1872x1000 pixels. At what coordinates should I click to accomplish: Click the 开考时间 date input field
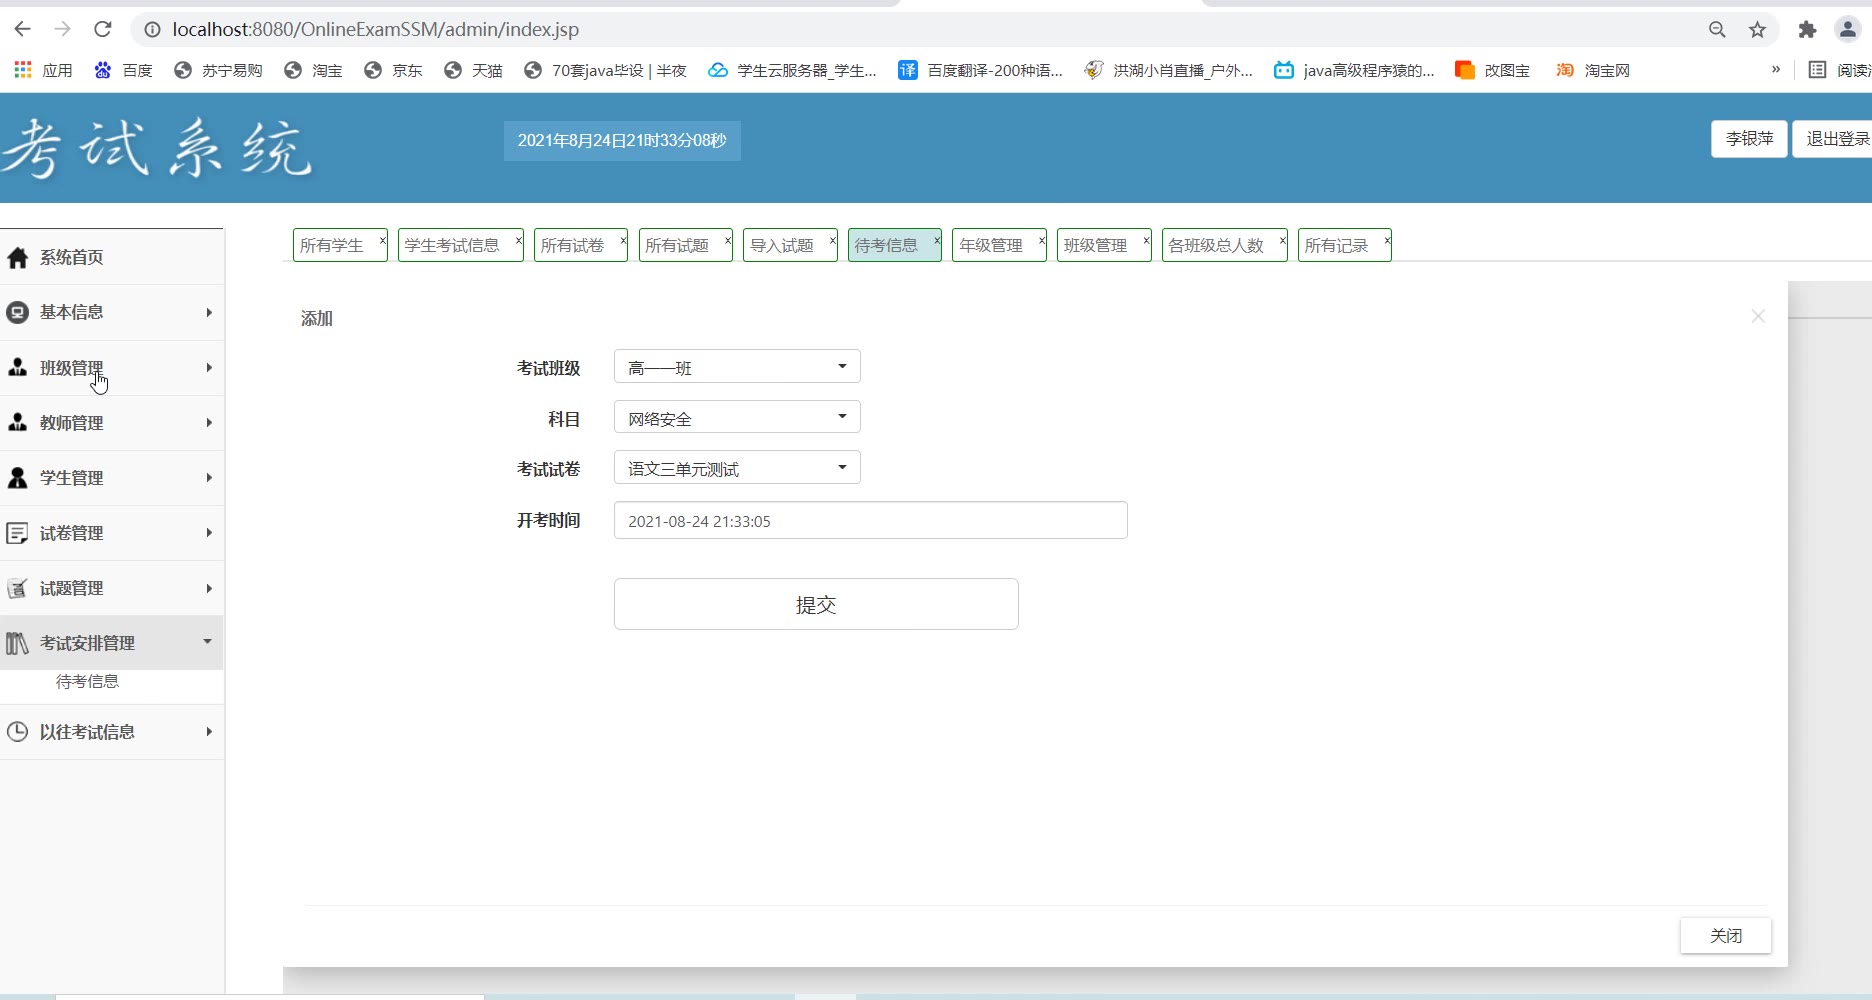pos(870,521)
